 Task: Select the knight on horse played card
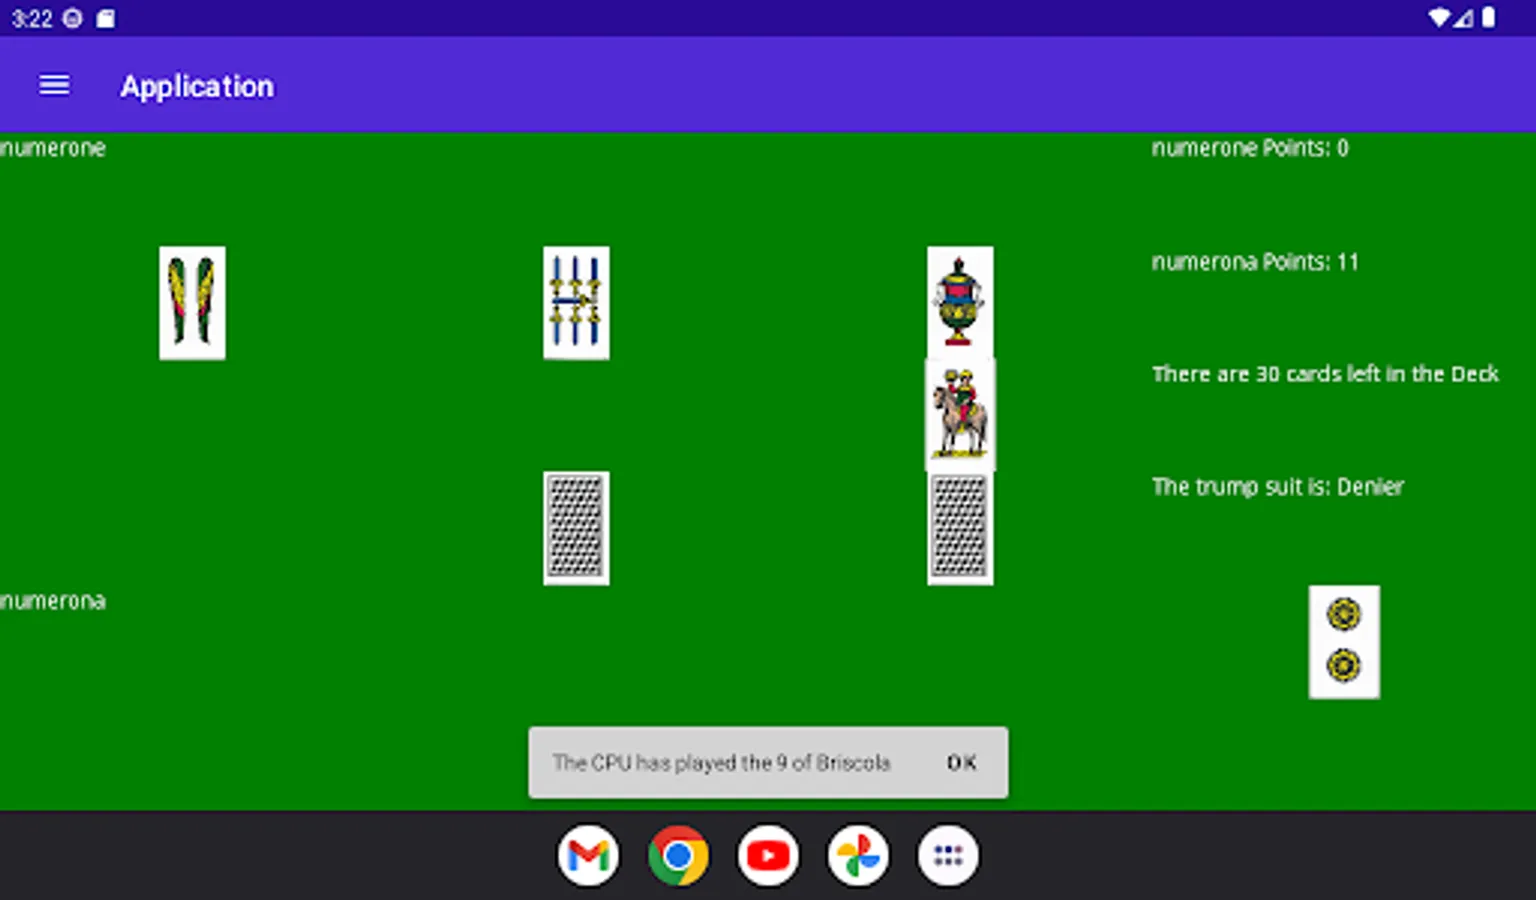pyautogui.click(x=960, y=414)
